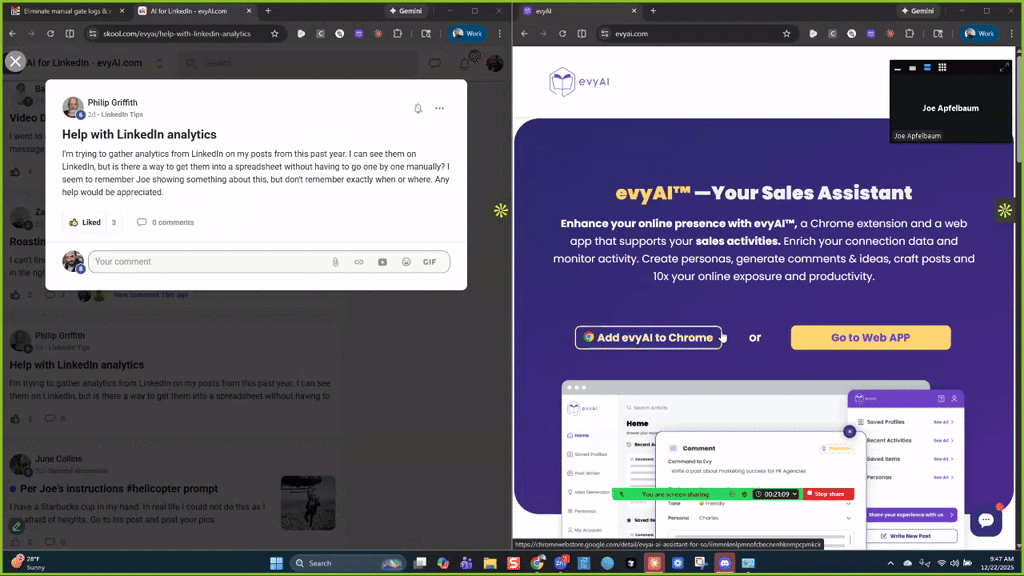The width and height of the screenshot is (1024, 576).
Task: Open Idea Generator in the evyAI sidebar
Action: click(588, 492)
